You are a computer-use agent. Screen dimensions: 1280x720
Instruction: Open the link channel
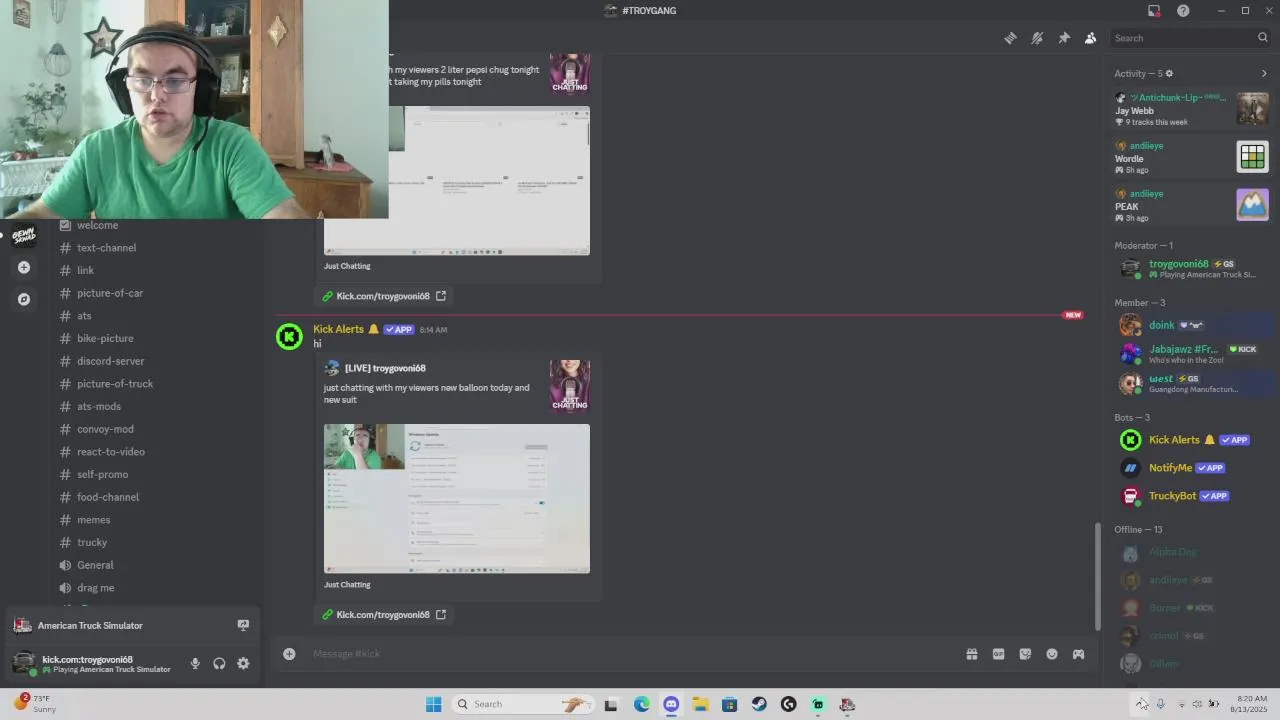click(85, 270)
